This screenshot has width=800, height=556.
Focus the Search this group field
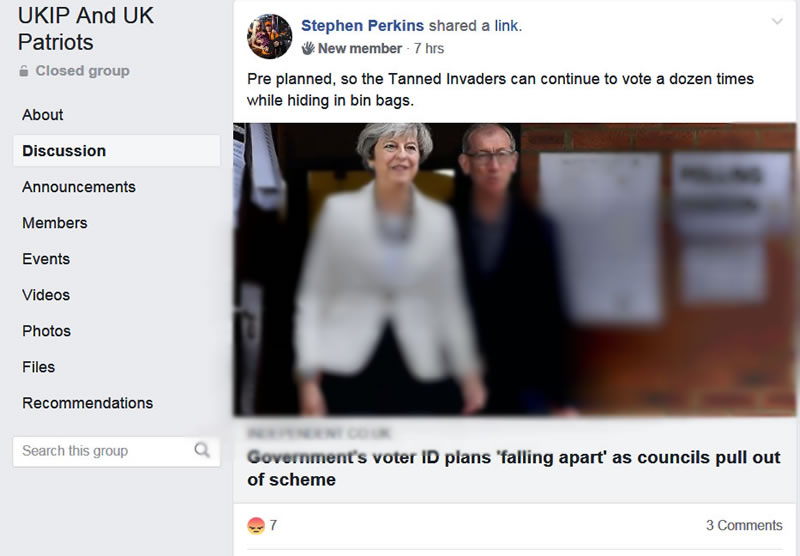(104, 451)
